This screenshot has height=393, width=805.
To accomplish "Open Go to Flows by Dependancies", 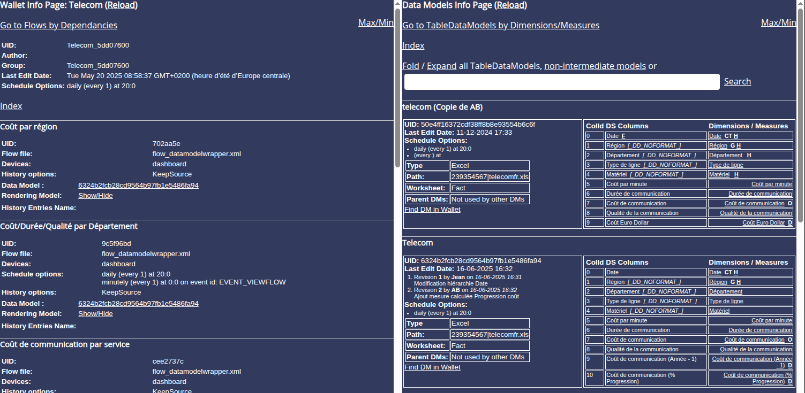I will 59,25.
